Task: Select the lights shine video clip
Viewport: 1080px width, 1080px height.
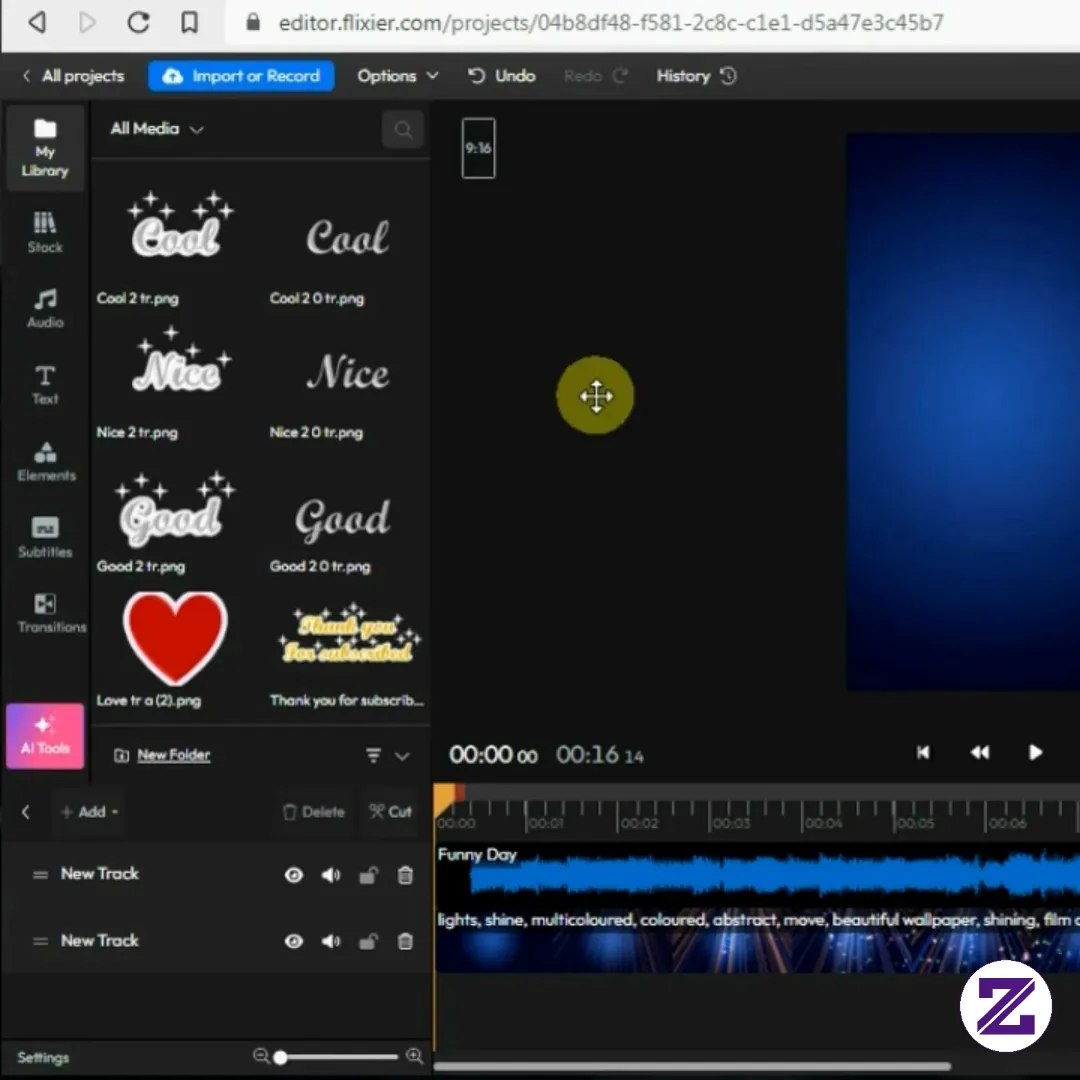Action: (757, 941)
